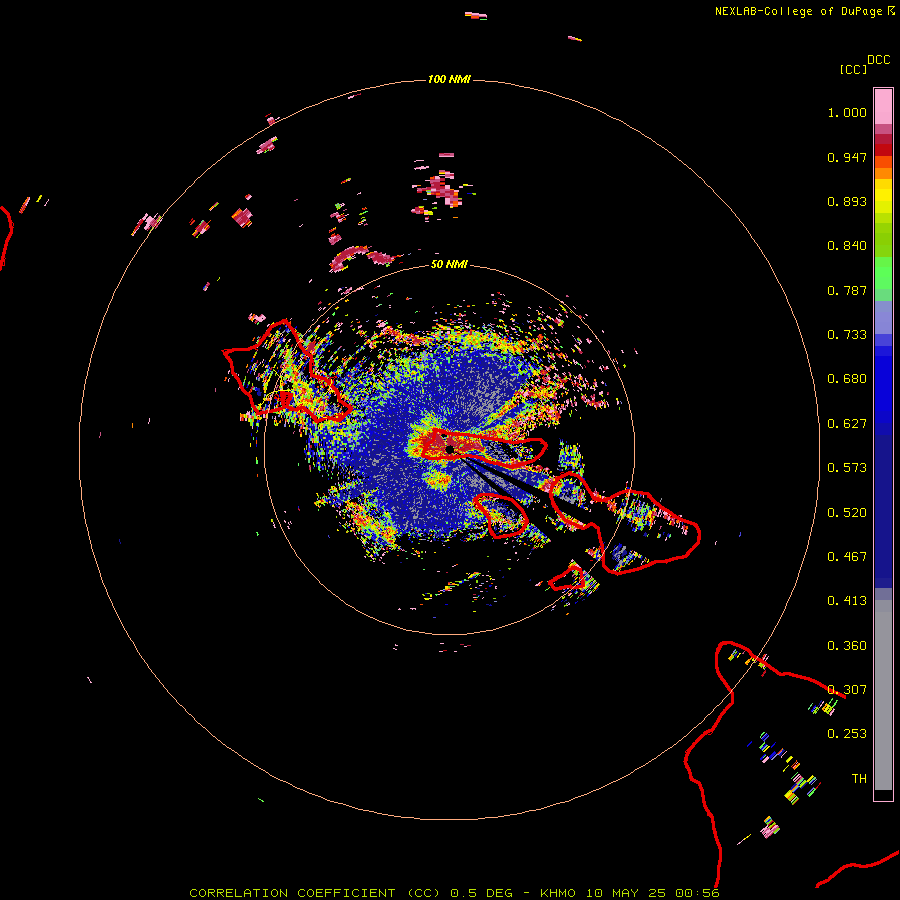Select the 0.520 legend value
This screenshot has height=900, width=900.
pos(847,513)
